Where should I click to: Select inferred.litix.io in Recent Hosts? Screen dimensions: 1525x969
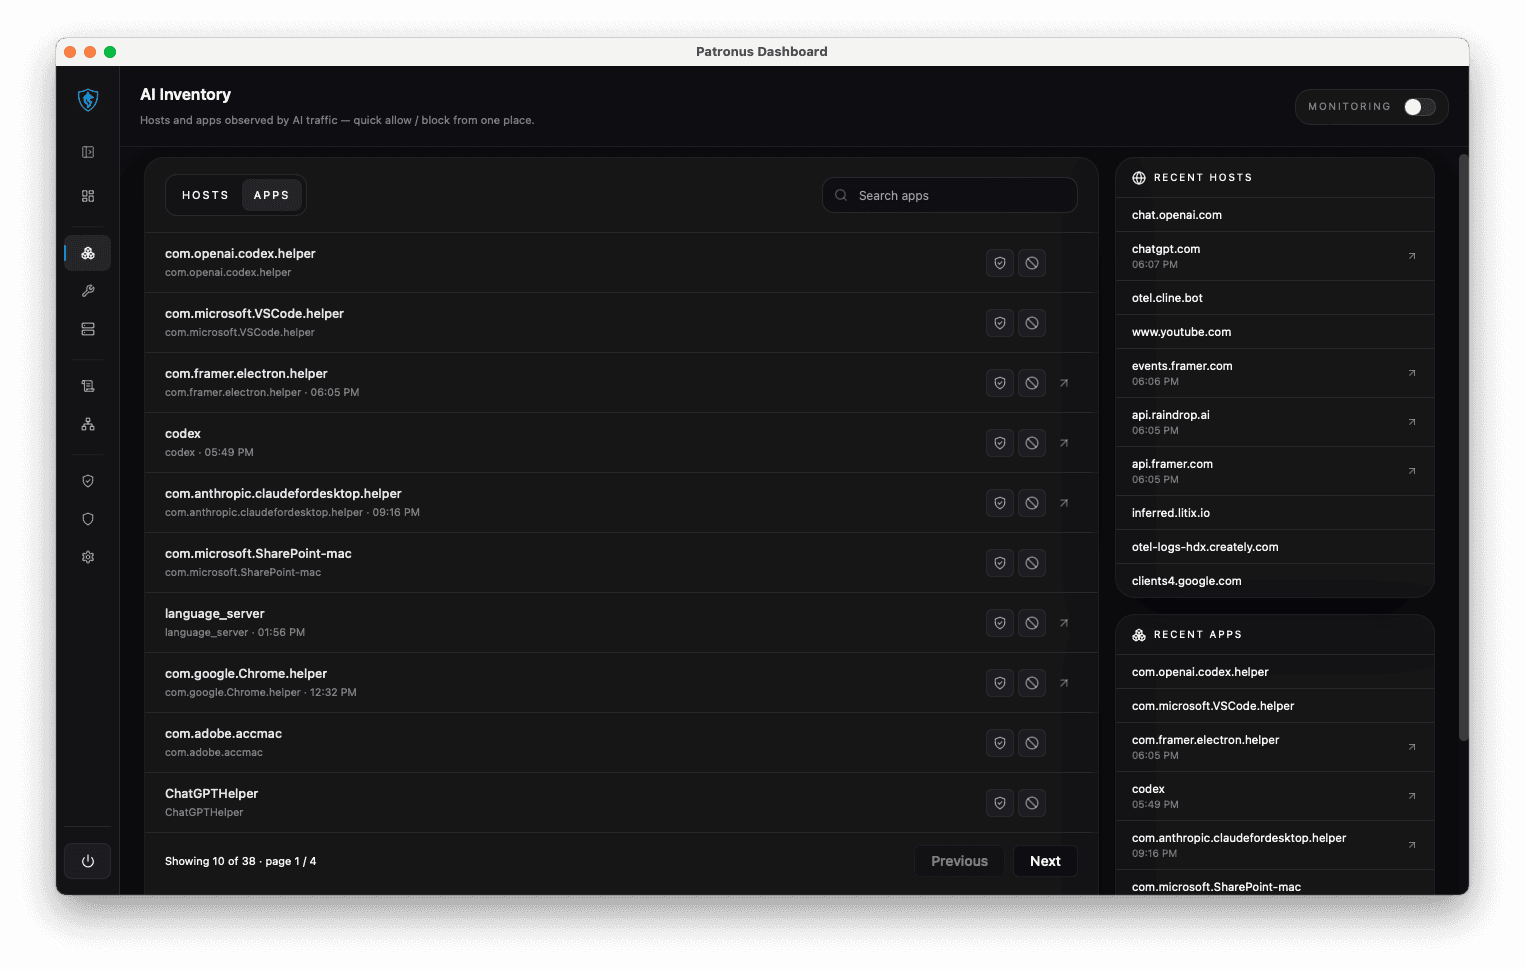(x=1275, y=513)
